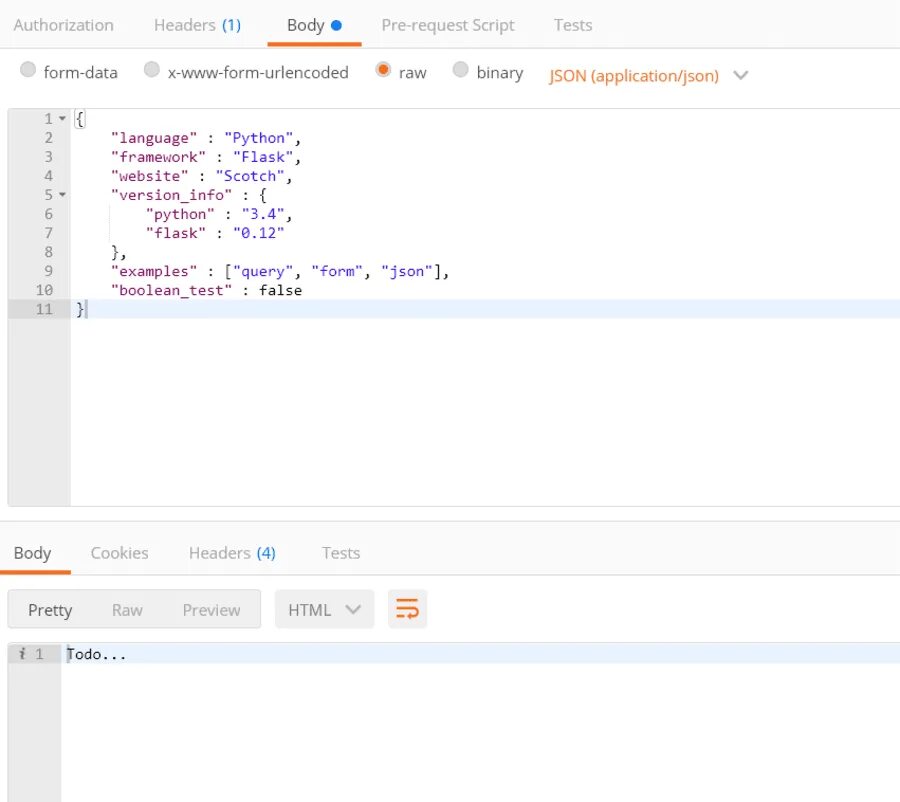Click the "form" array item
The height and width of the screenshot is (802, 900).
click(338, 271)
